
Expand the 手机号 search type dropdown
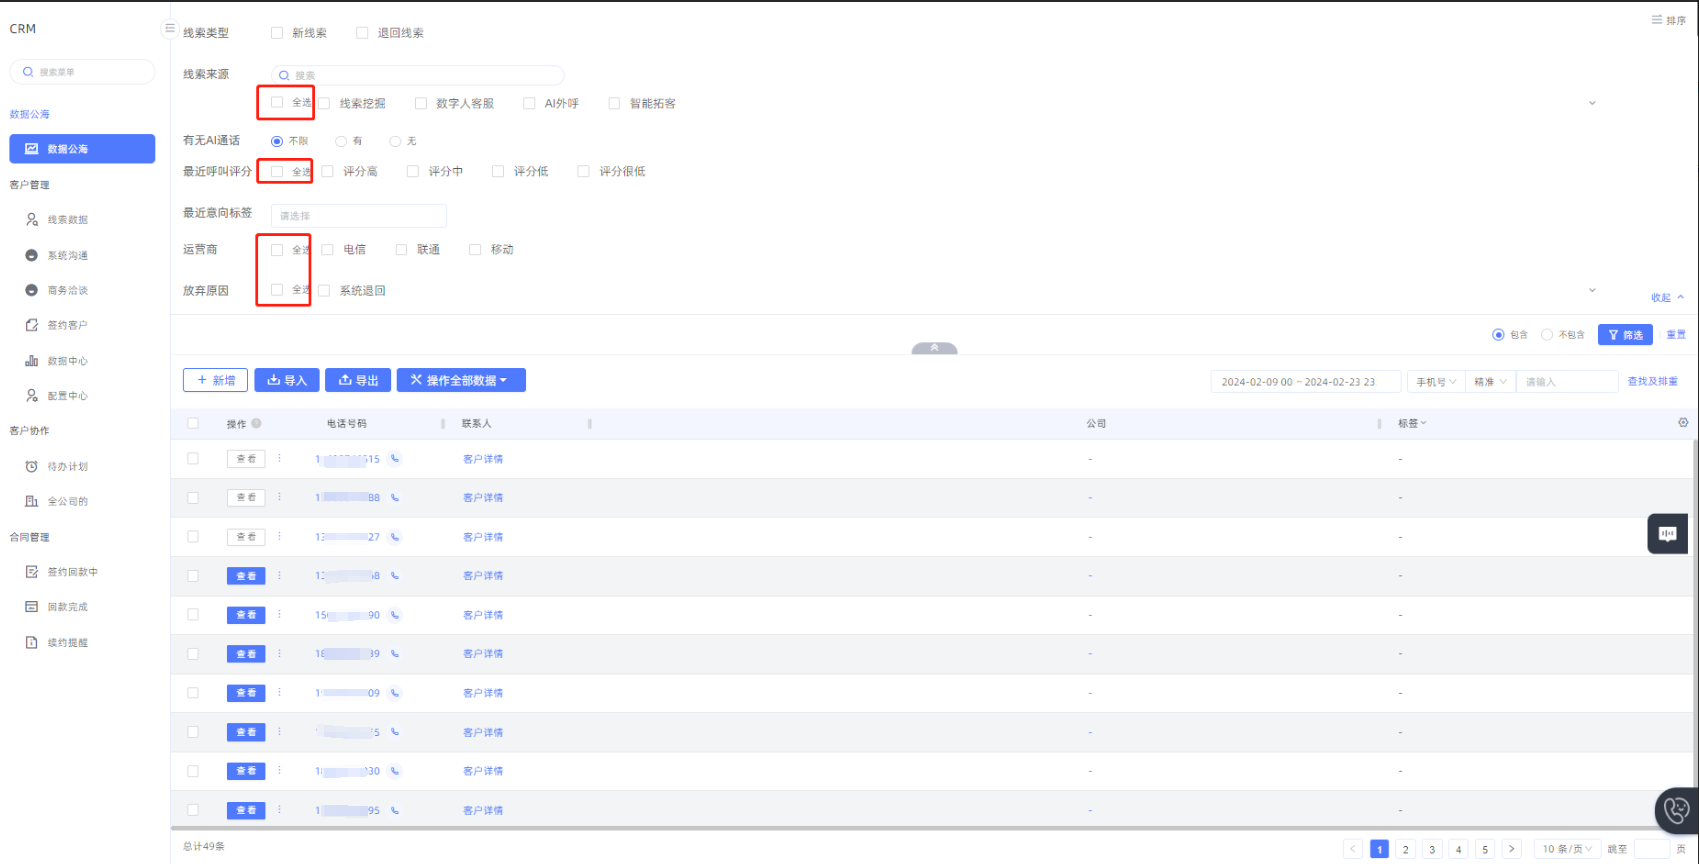pos(1436,382)
